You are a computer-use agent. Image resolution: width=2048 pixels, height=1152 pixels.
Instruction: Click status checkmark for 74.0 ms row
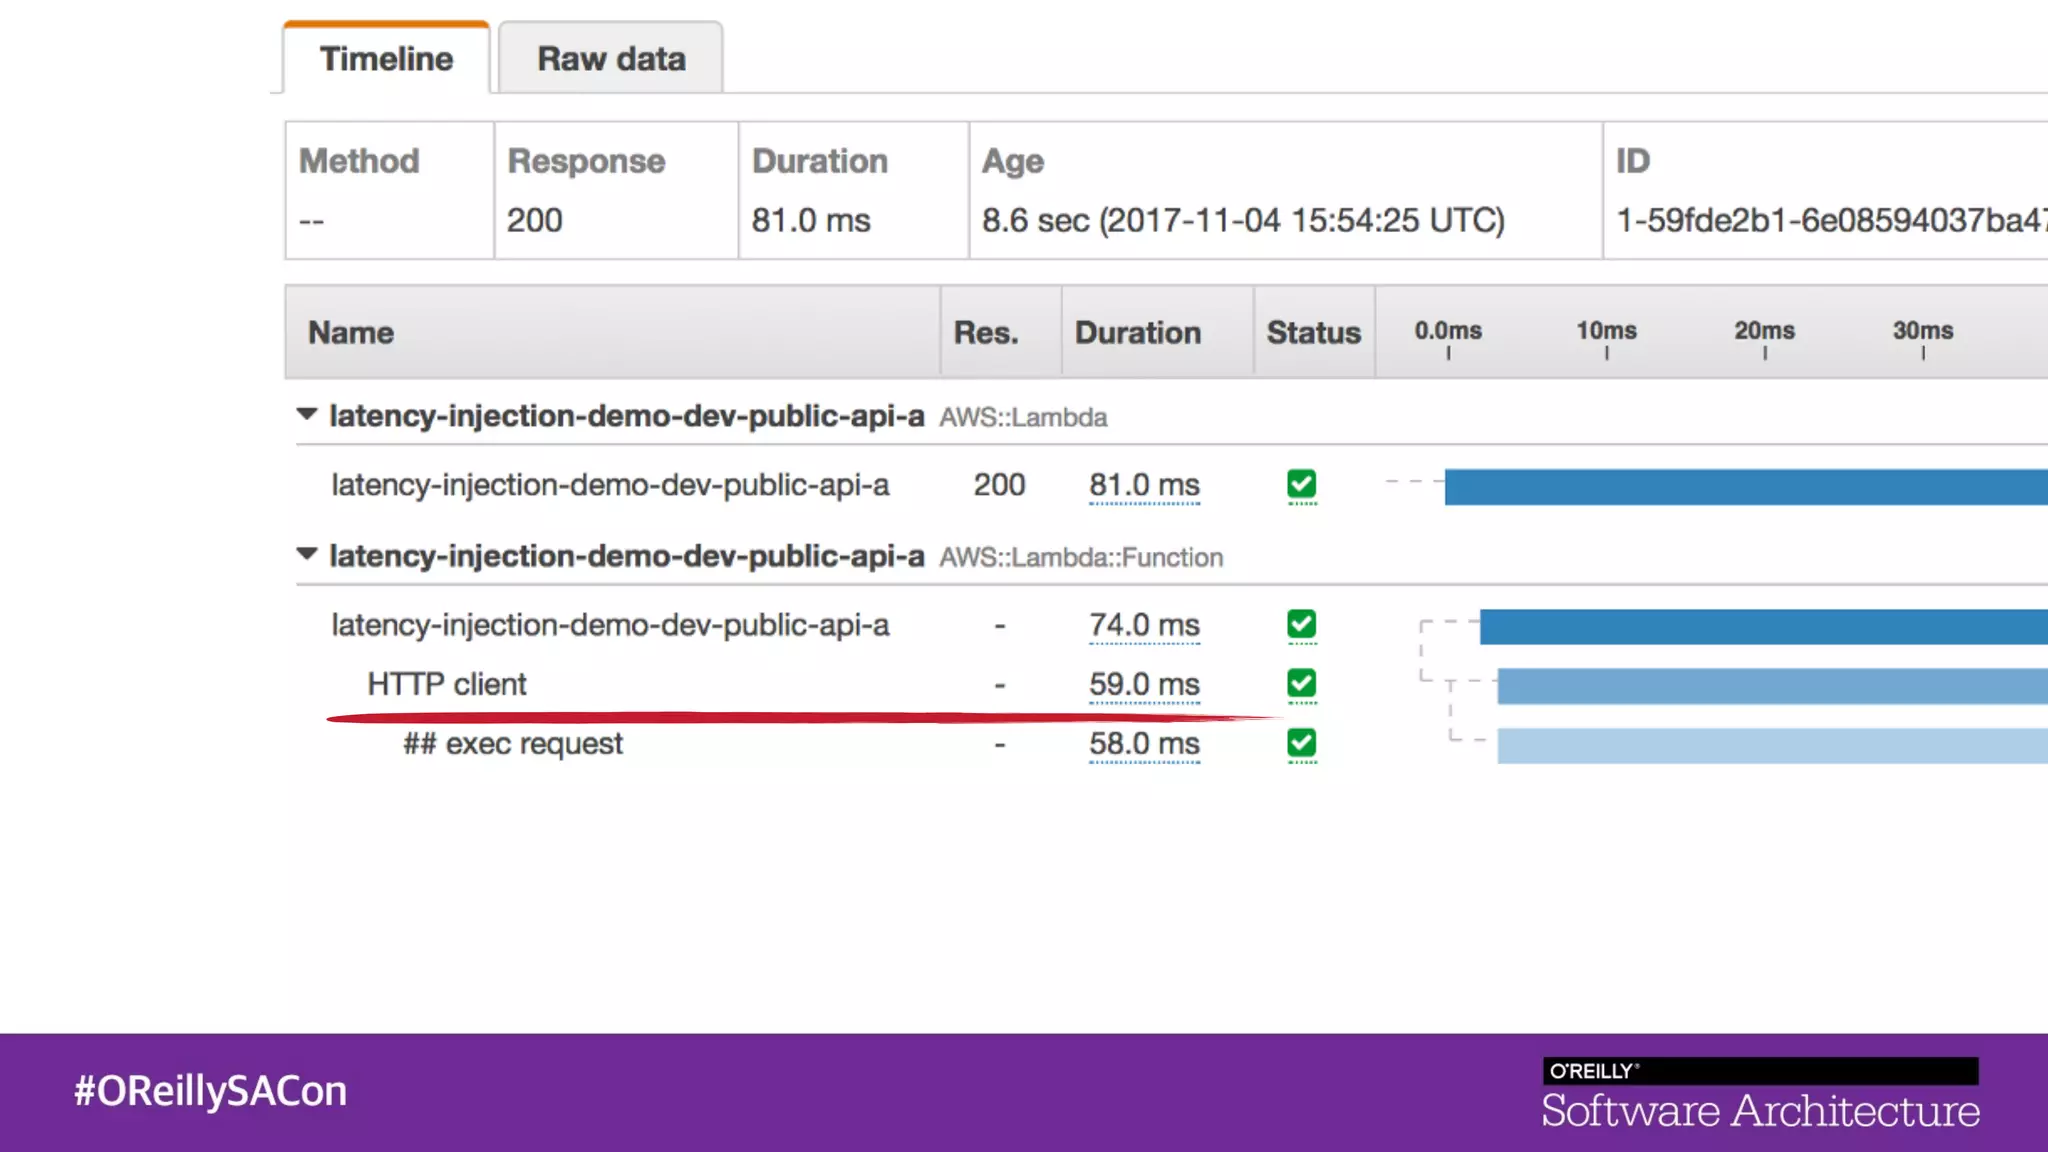click(1301, 625)
